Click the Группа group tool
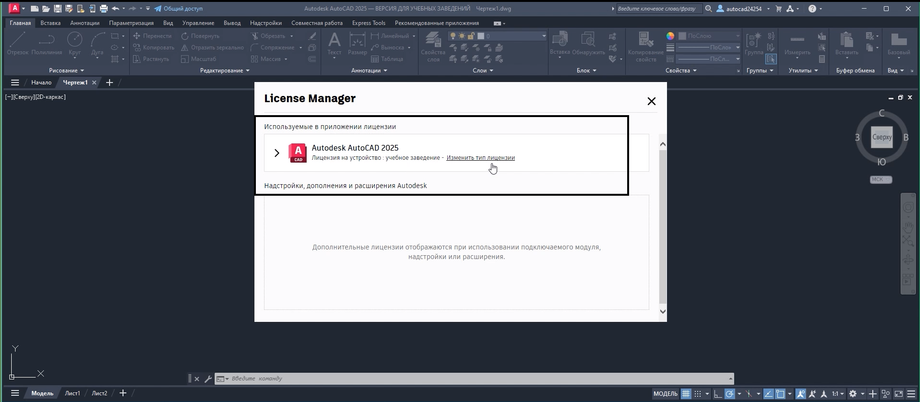The image size is (920, 402). coord(753,45)
